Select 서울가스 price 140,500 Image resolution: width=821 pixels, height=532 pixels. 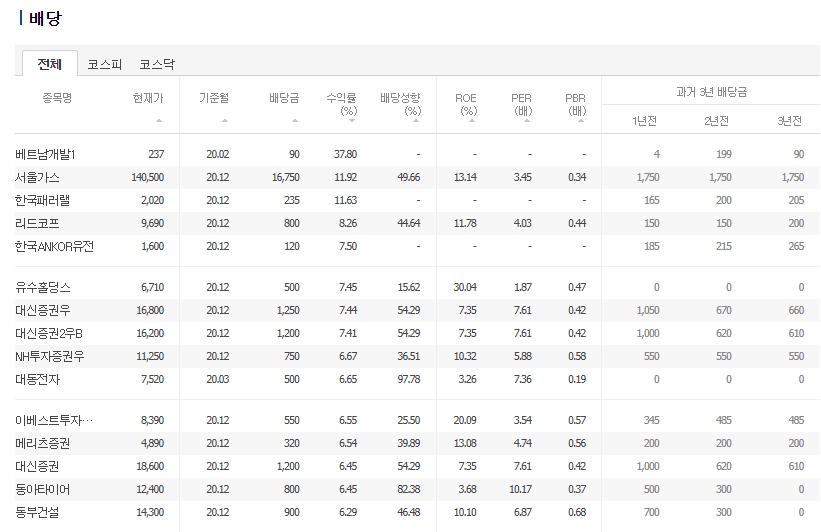[148, 178]
